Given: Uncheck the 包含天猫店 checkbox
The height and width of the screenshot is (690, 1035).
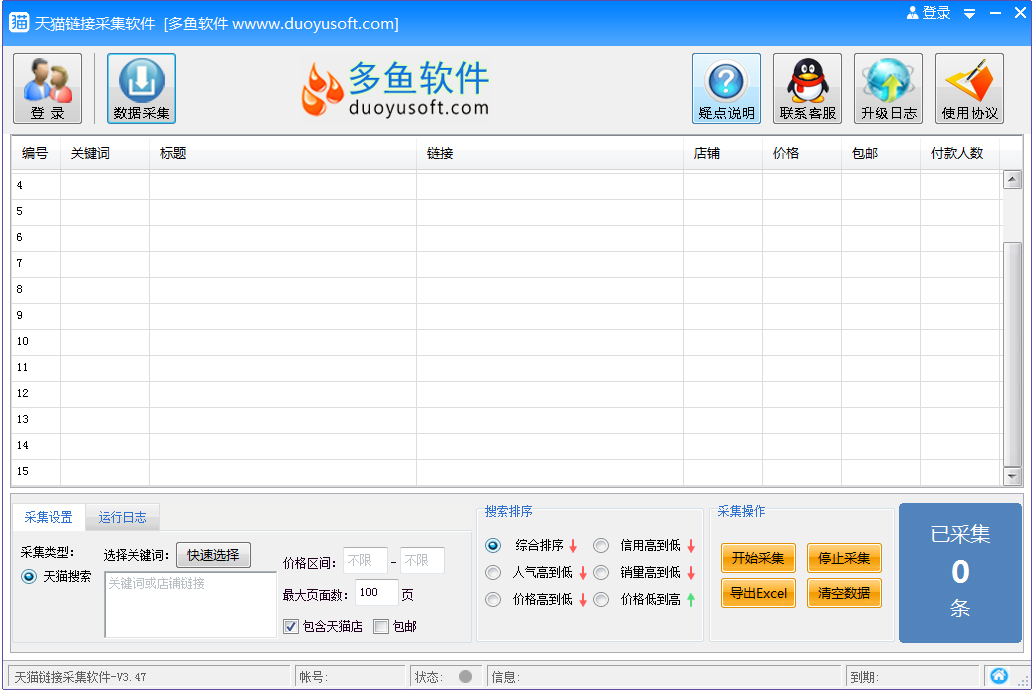Looking at the screenshot, I should pyautogui.click(x=290, y=627).
